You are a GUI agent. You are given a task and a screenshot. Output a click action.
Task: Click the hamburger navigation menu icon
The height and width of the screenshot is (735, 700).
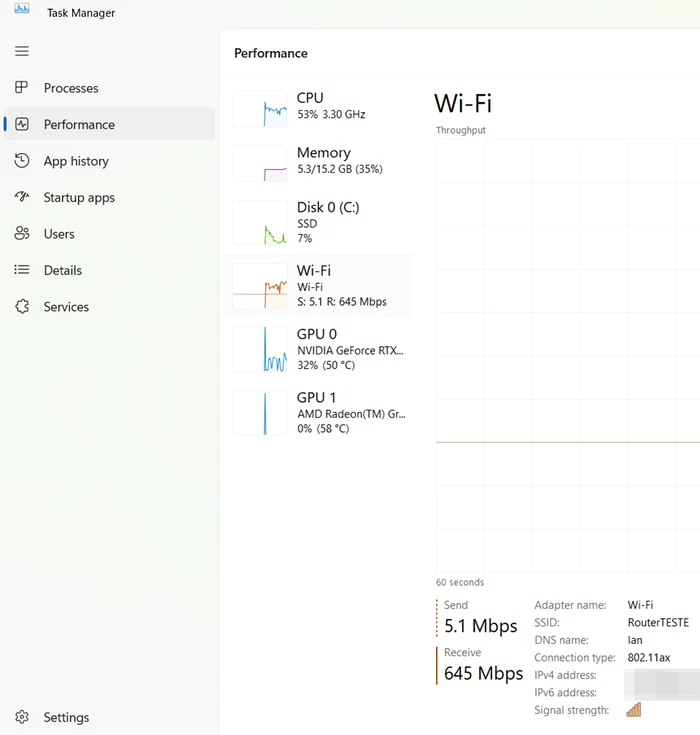(x=22, y=51)
